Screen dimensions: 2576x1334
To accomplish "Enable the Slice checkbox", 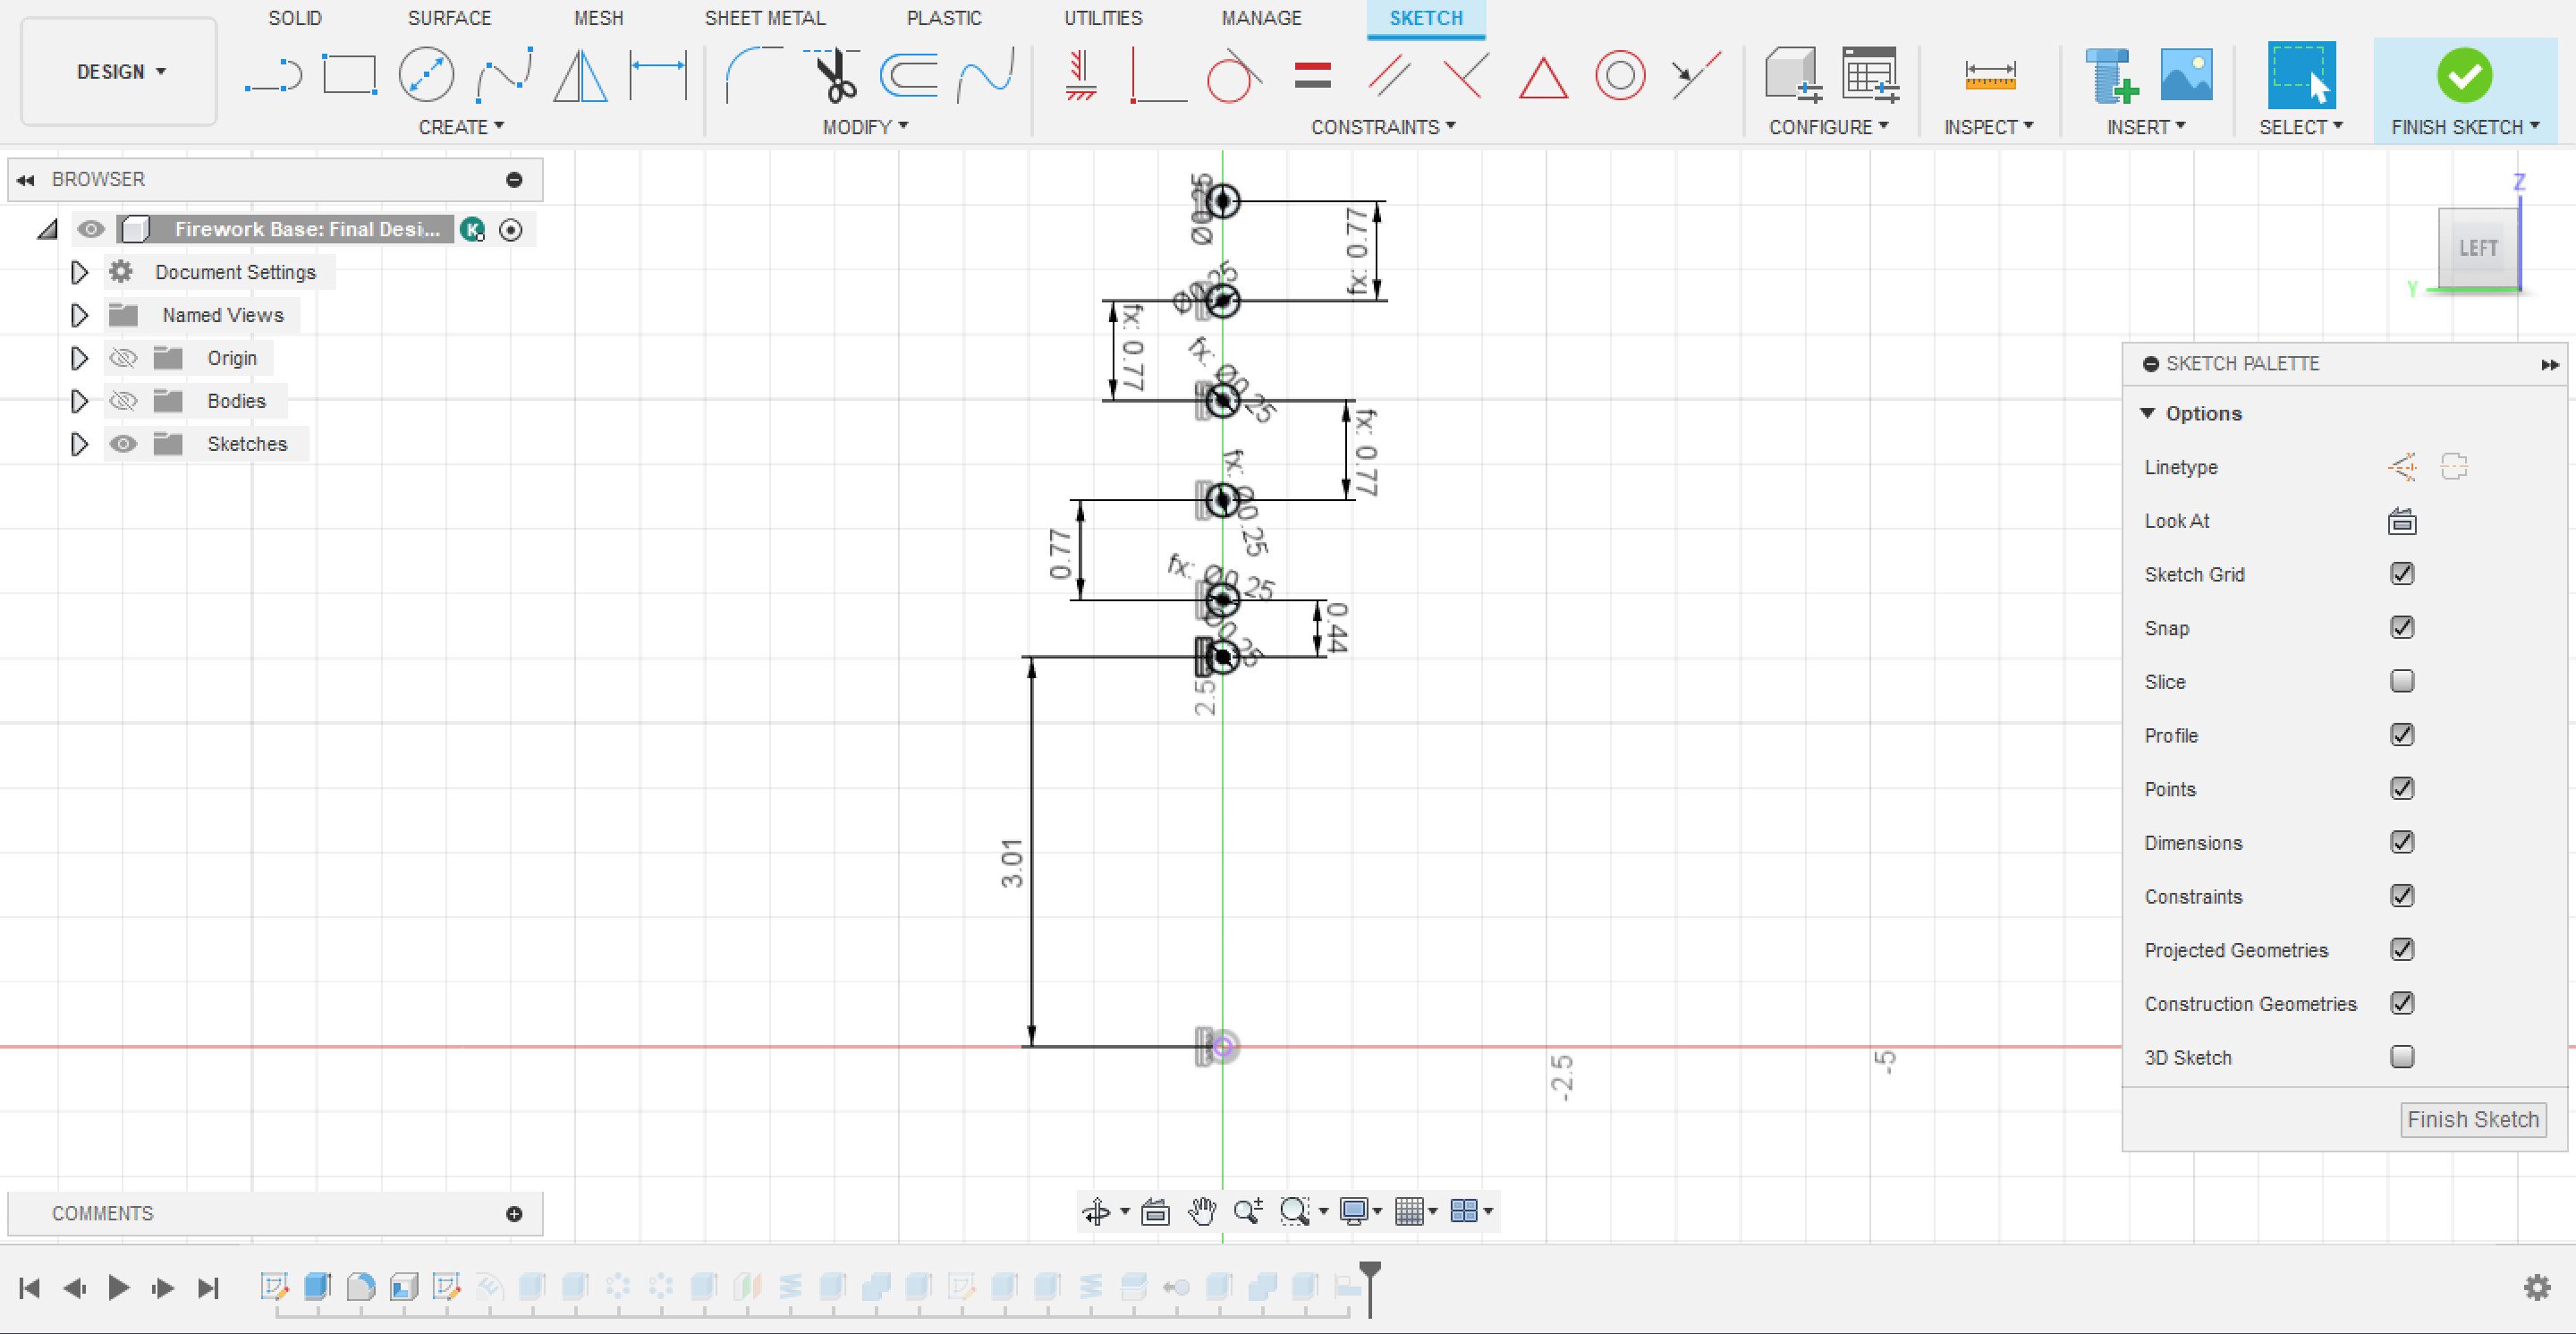I will coord(2402,681).
